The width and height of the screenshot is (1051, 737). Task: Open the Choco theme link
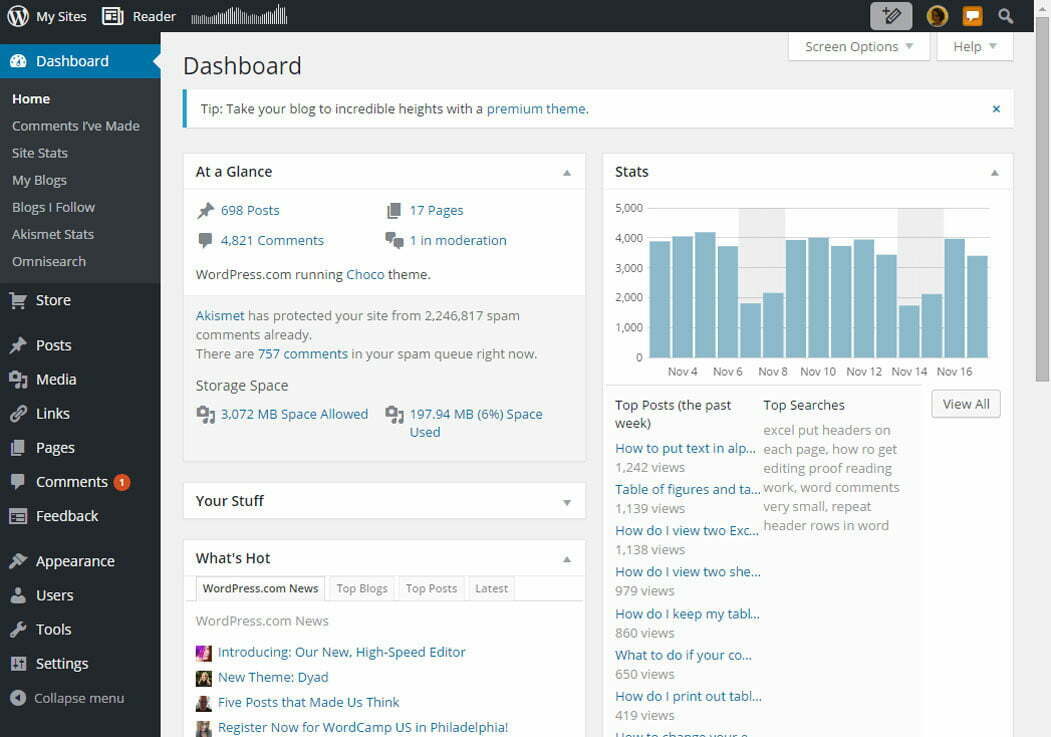(365, 274)
